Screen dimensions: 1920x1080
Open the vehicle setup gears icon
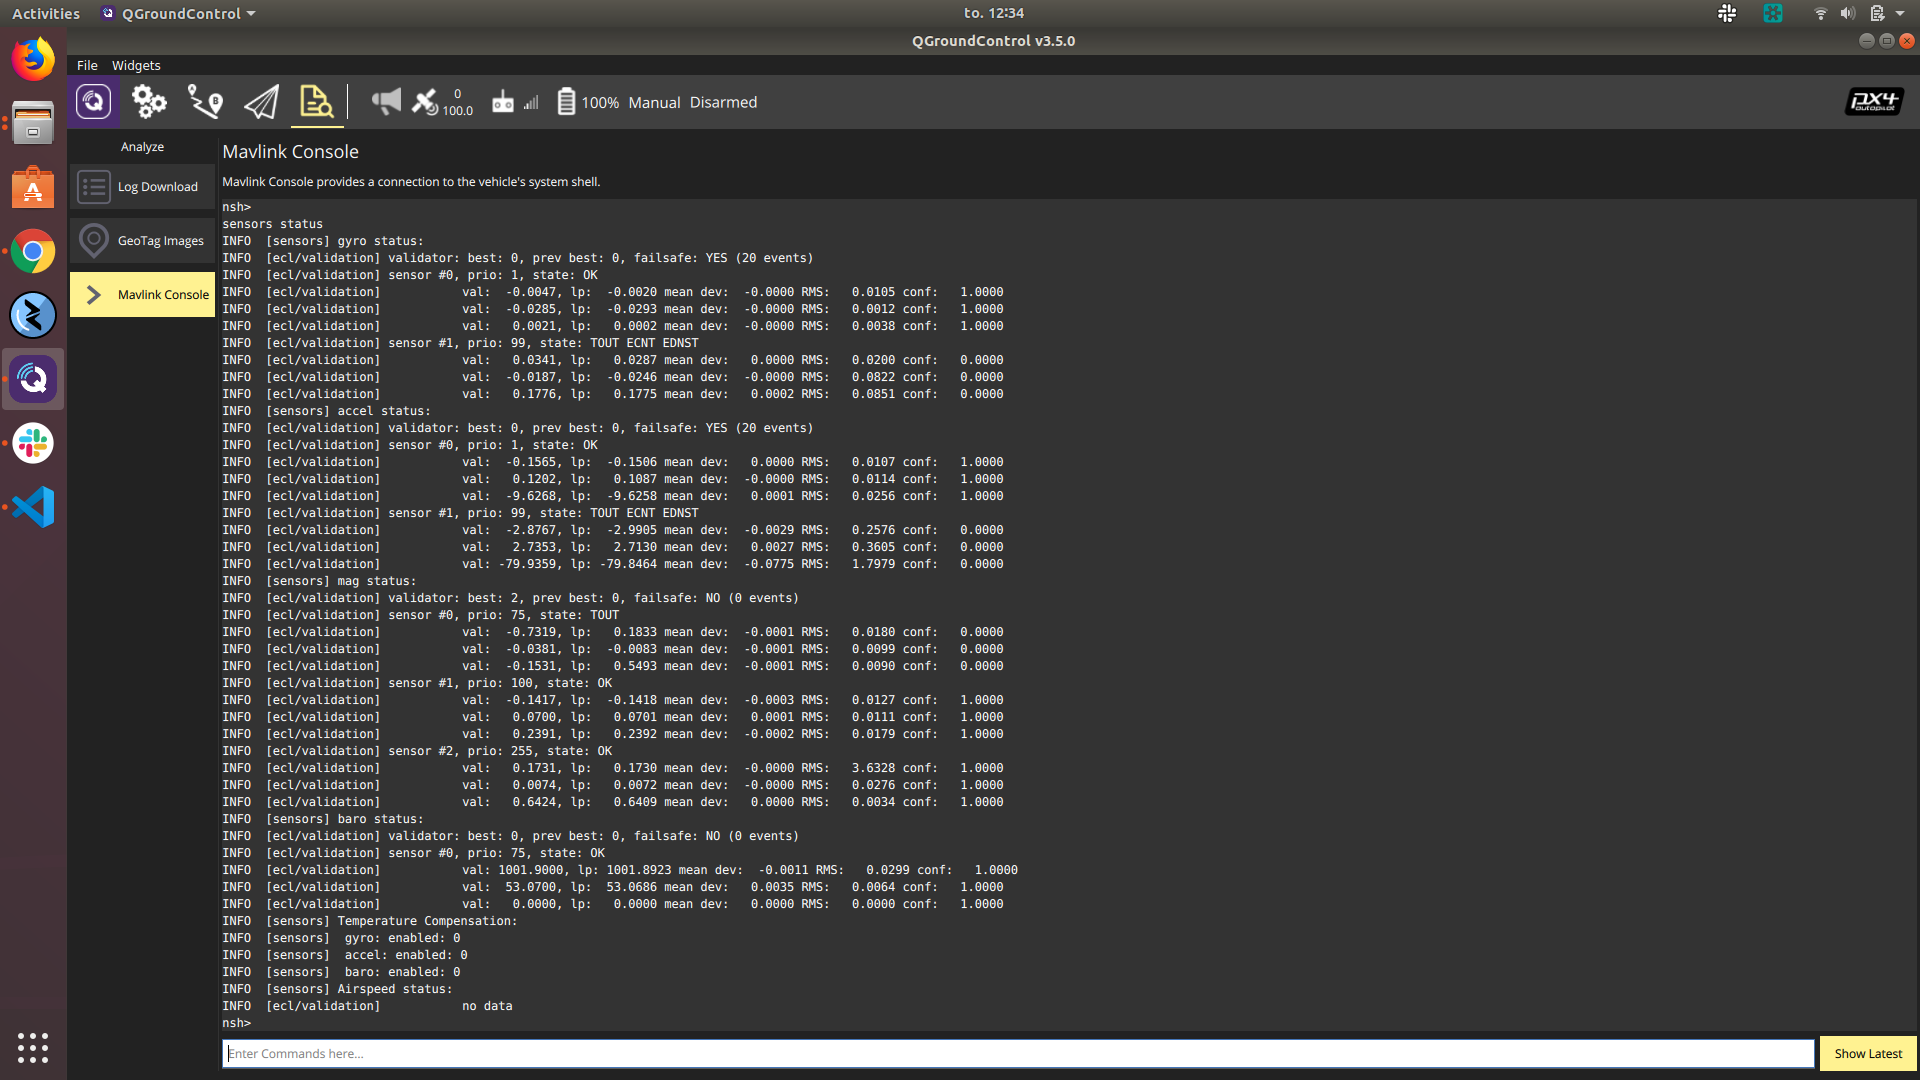coord(148,101)
